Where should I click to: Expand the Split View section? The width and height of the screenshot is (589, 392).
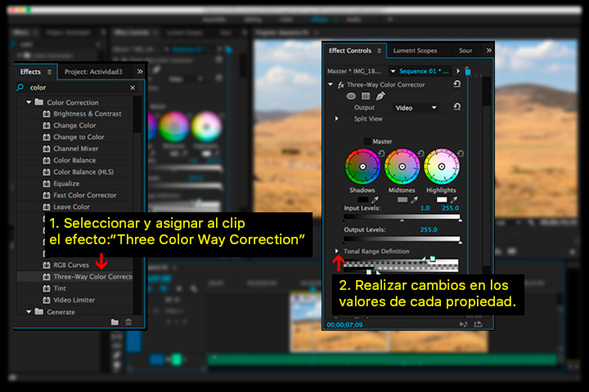[x=337, y=119]
